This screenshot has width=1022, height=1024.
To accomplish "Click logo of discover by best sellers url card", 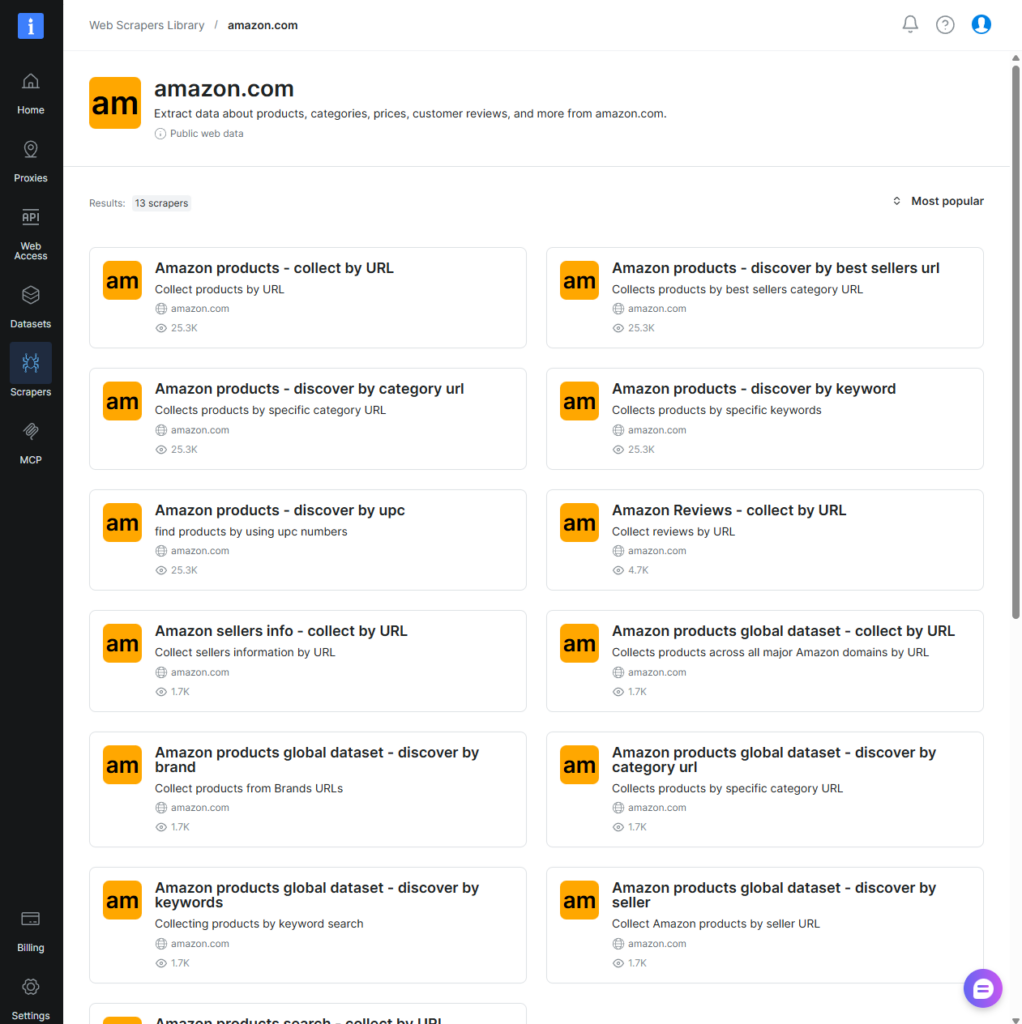I will 579,280.
